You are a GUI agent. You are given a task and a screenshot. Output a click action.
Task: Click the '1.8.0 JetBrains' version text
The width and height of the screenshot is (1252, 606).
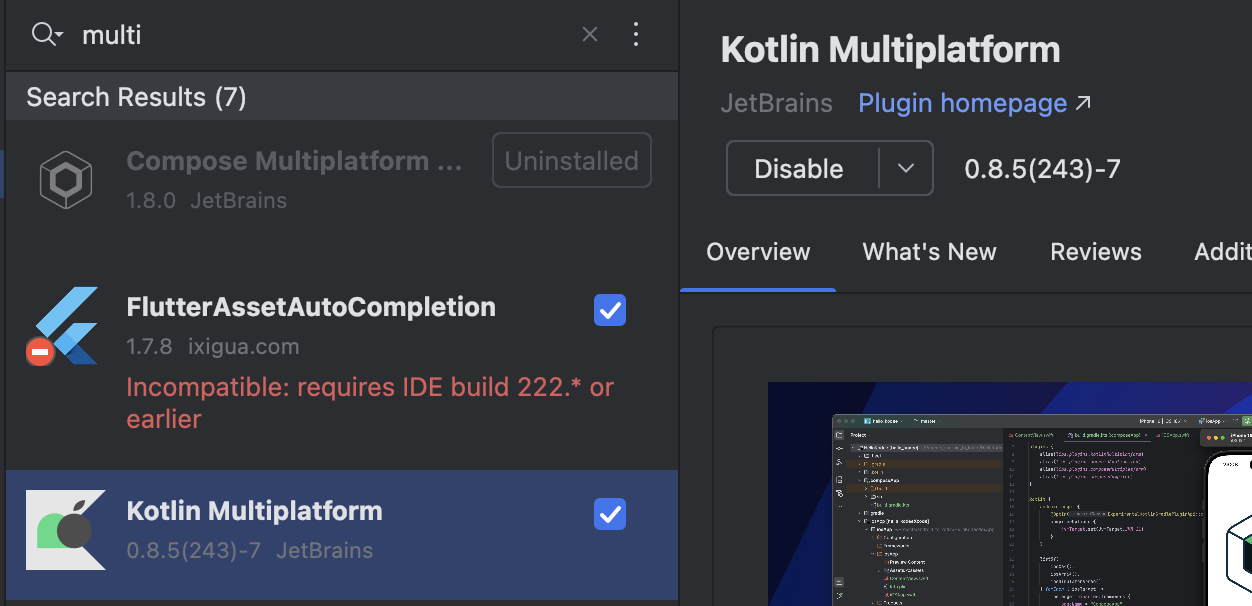point(207,200)
